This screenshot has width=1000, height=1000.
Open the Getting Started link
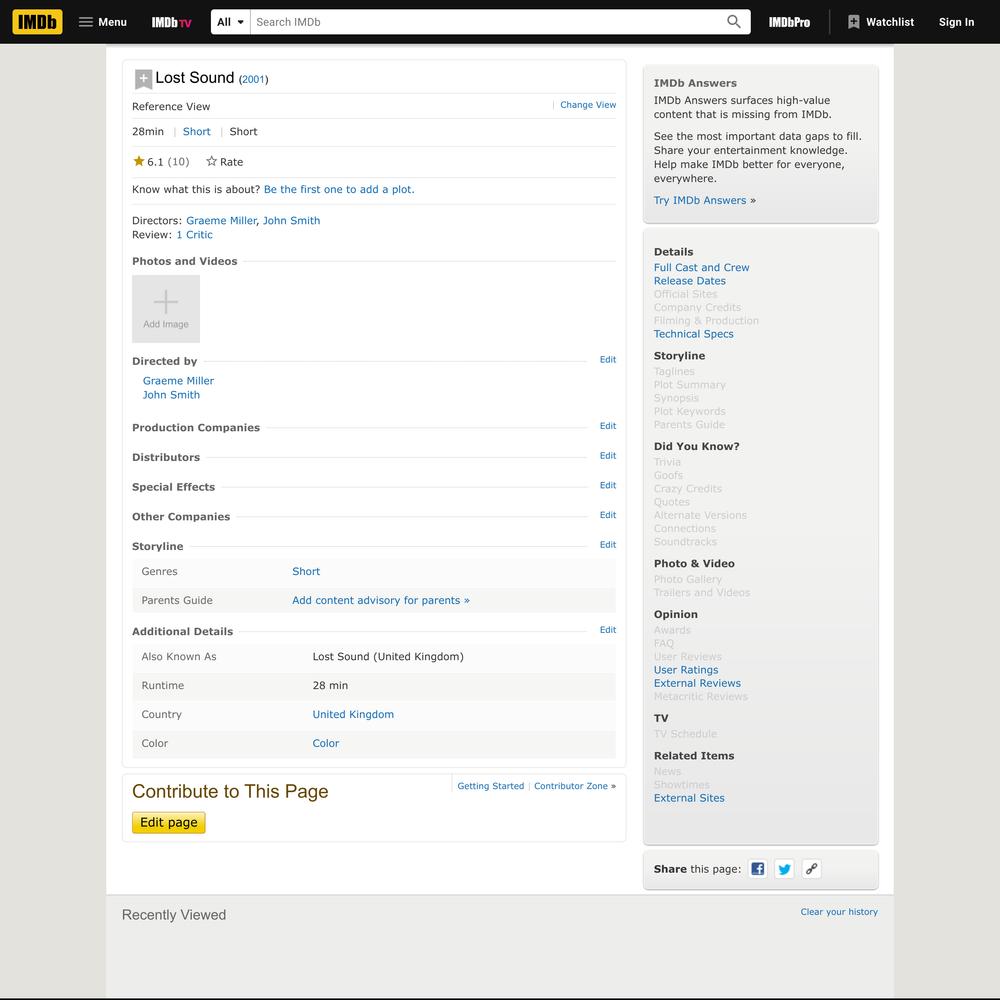[491, 786]
